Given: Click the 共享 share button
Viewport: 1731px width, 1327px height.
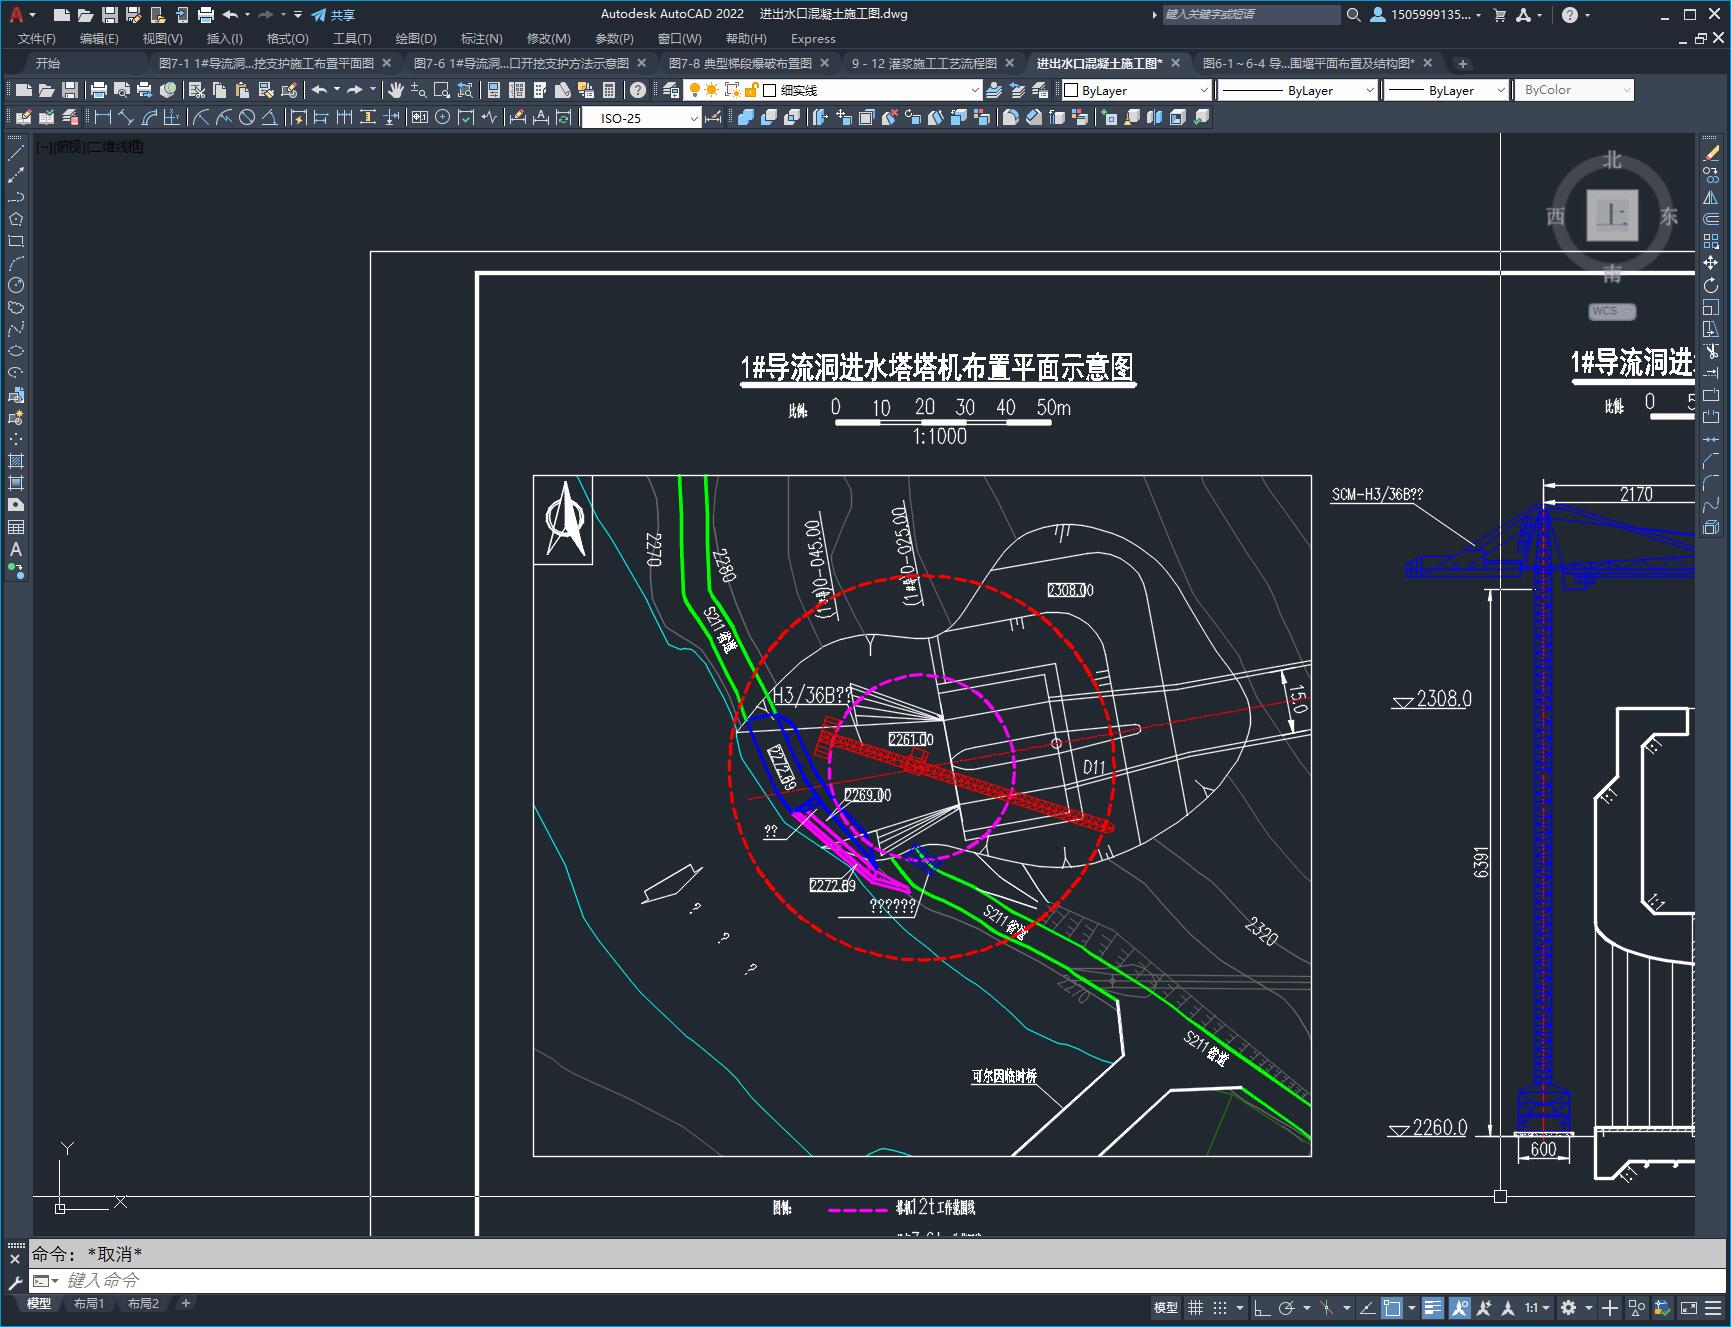Looking at the screenshot, I should 333,15.
